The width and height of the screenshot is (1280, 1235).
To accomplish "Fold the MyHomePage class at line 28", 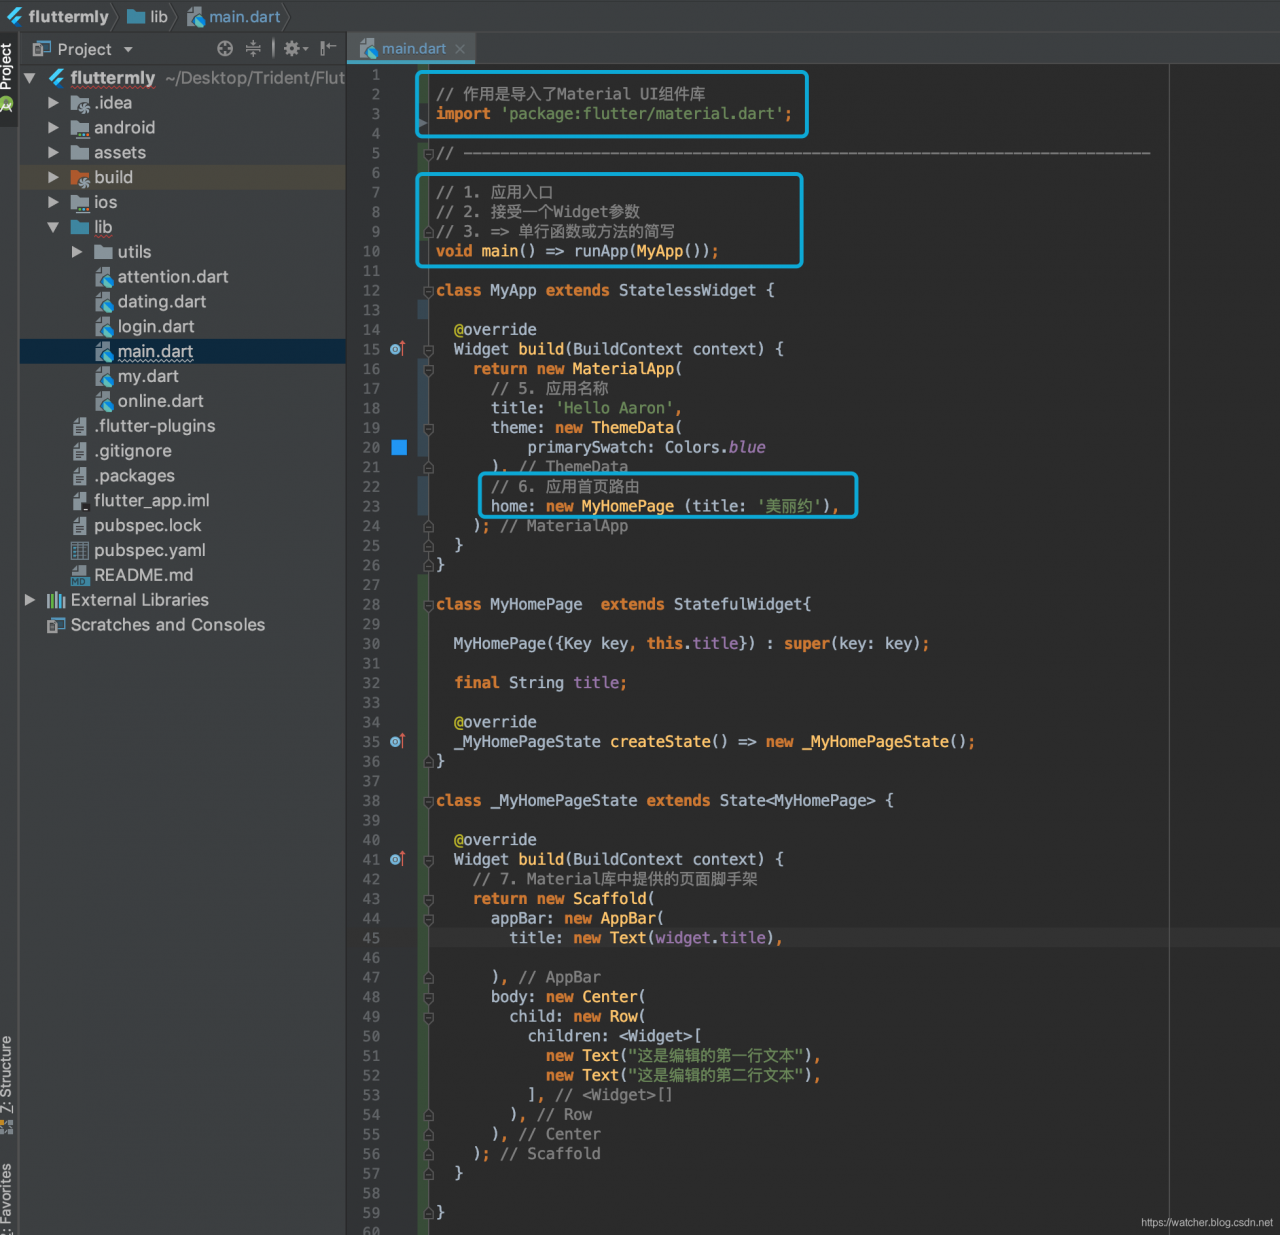I will point(428,605).
